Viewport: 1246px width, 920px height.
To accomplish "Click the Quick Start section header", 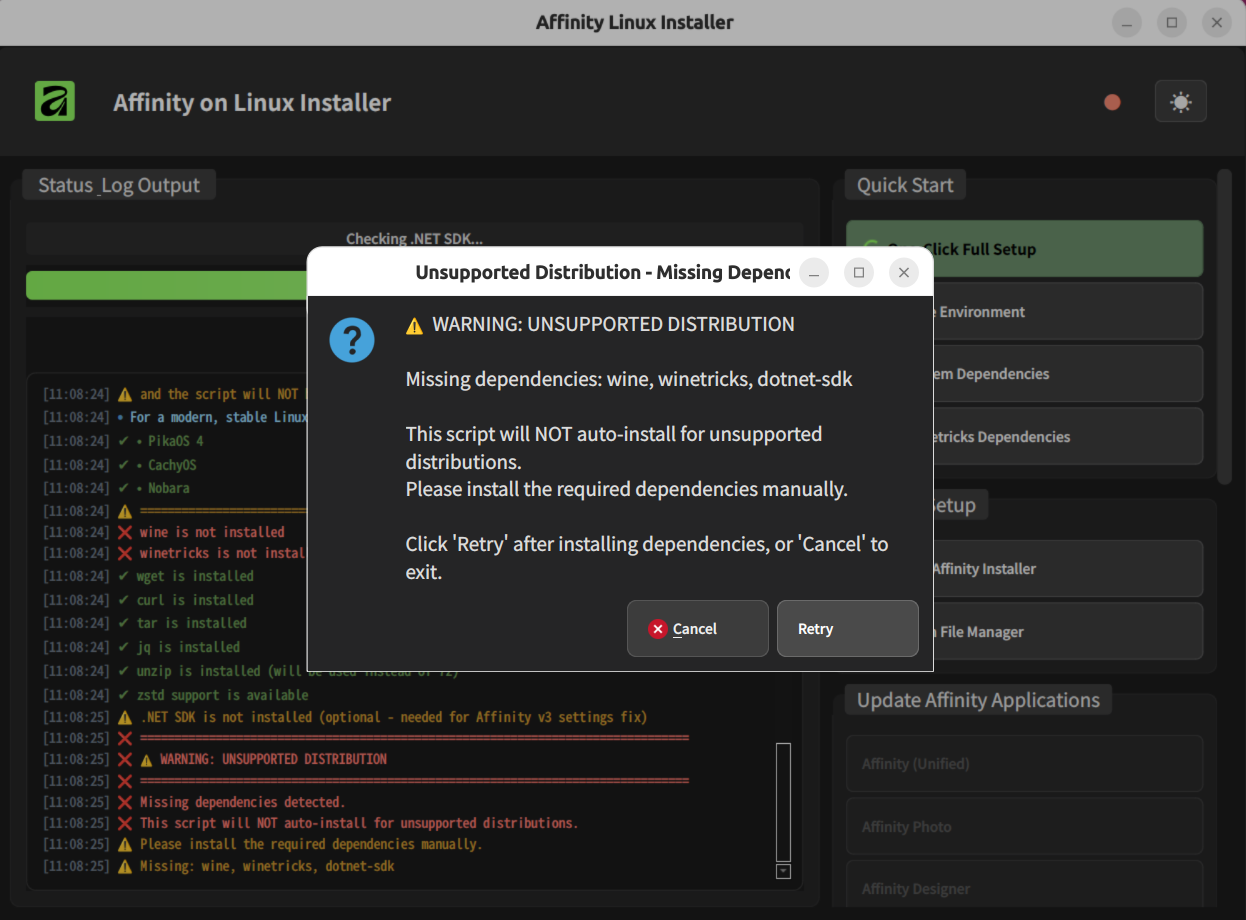I will pos(905,185).
